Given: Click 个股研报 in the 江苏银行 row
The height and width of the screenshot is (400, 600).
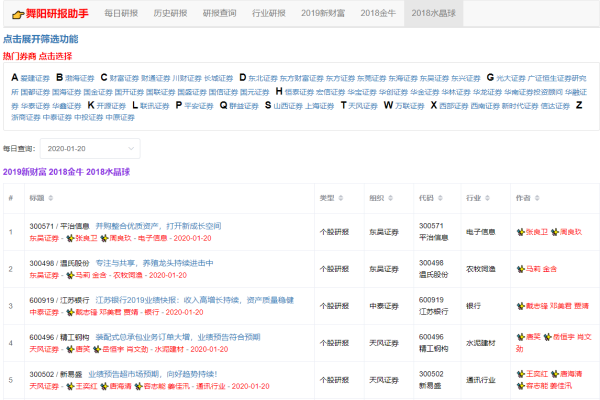Looking at the screenshot, I should (334, 306).
